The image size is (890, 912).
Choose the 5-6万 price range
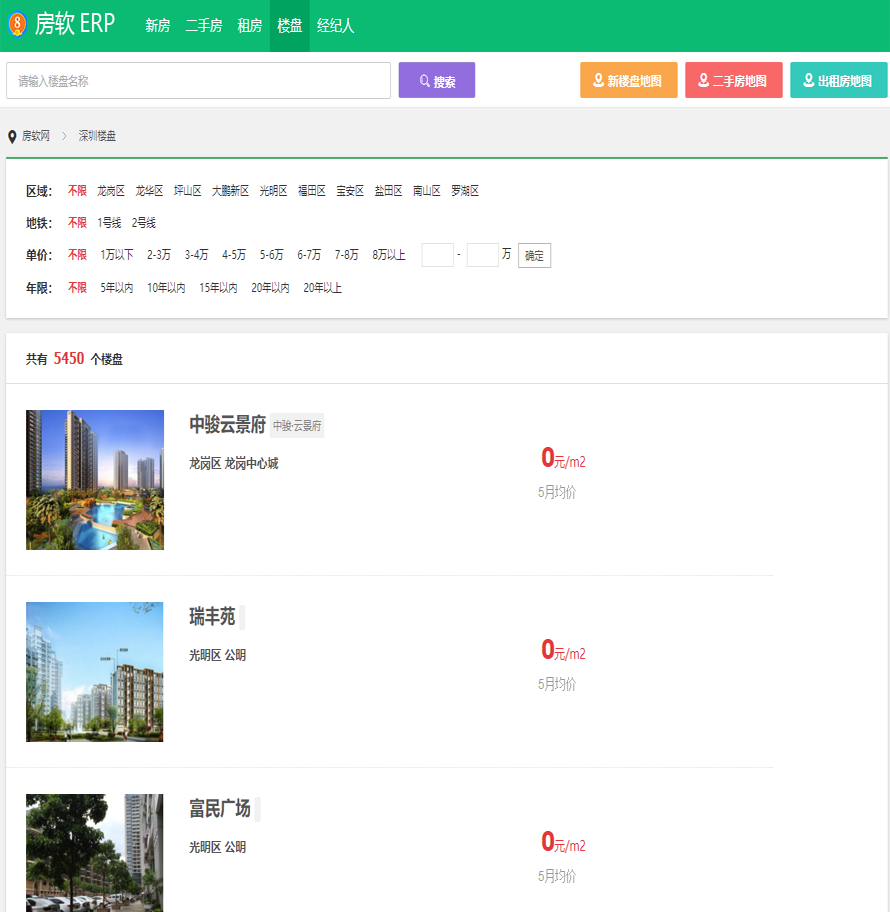click(272, 255)
